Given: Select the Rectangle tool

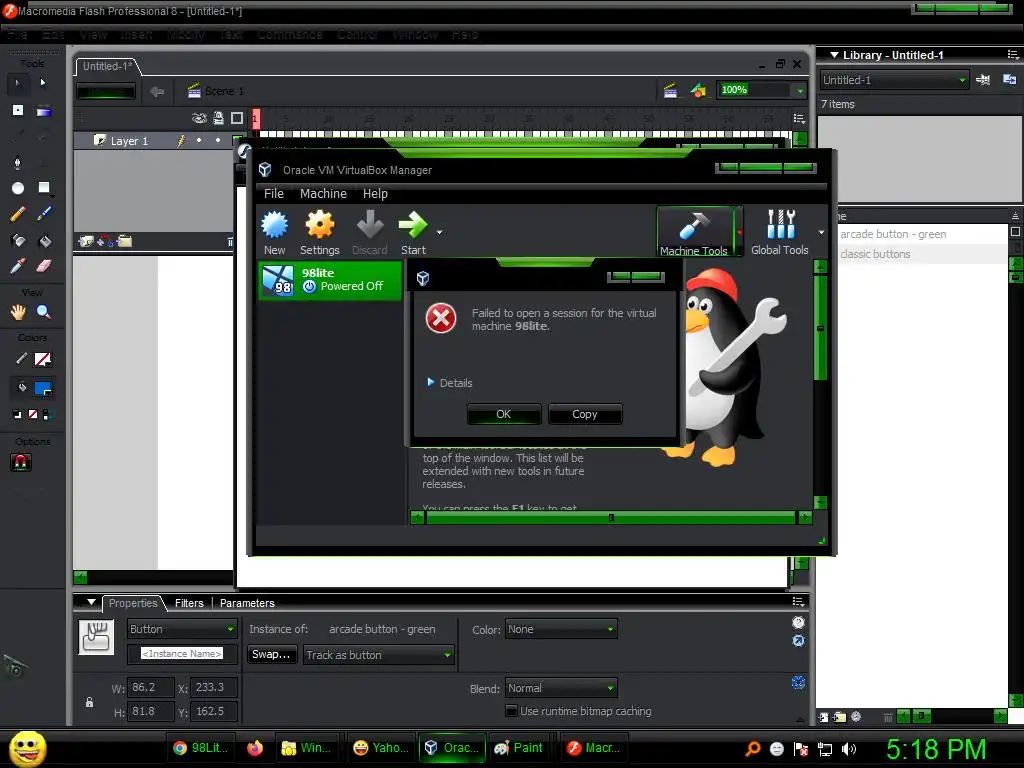Looking at the screenshot, I should pyautogui.click(x=44, y=188).
